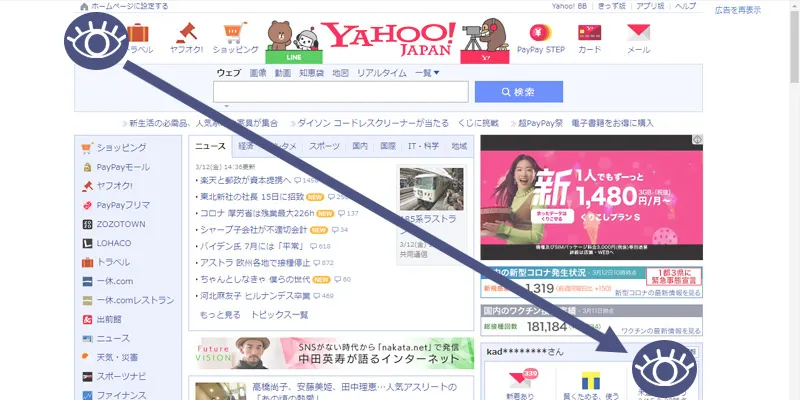800x400 pixels.
Task: Expand the 一覧 search category dropdown
Action: click(x=427, y=73)
